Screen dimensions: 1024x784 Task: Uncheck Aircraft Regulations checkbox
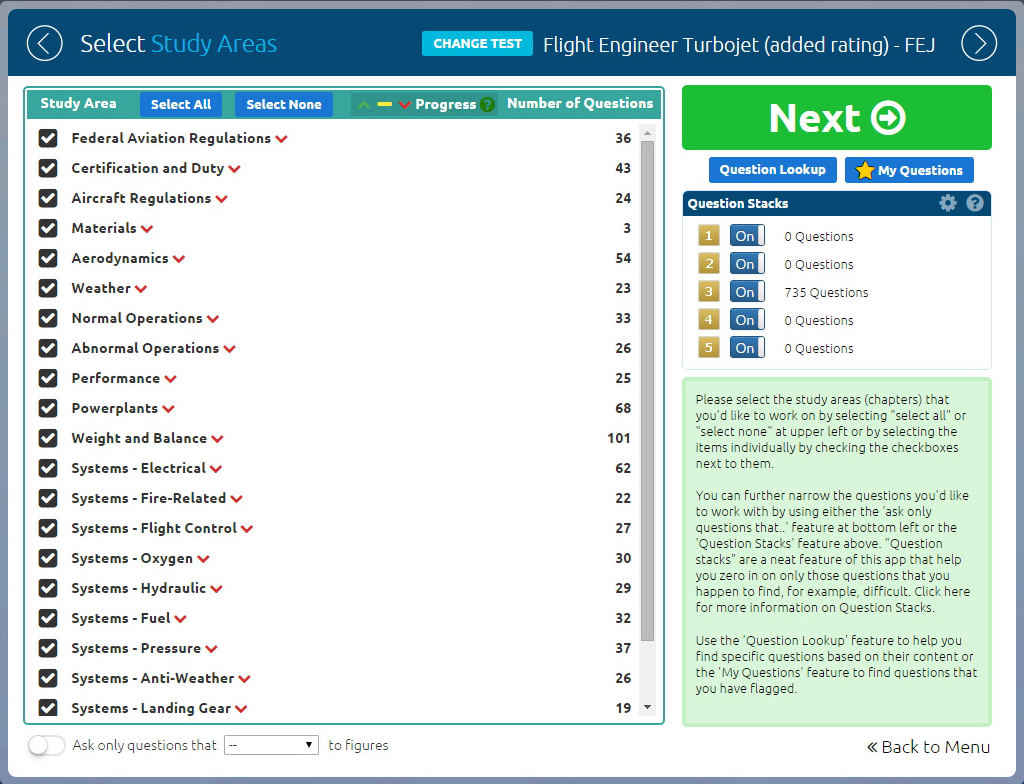point(48,199)
